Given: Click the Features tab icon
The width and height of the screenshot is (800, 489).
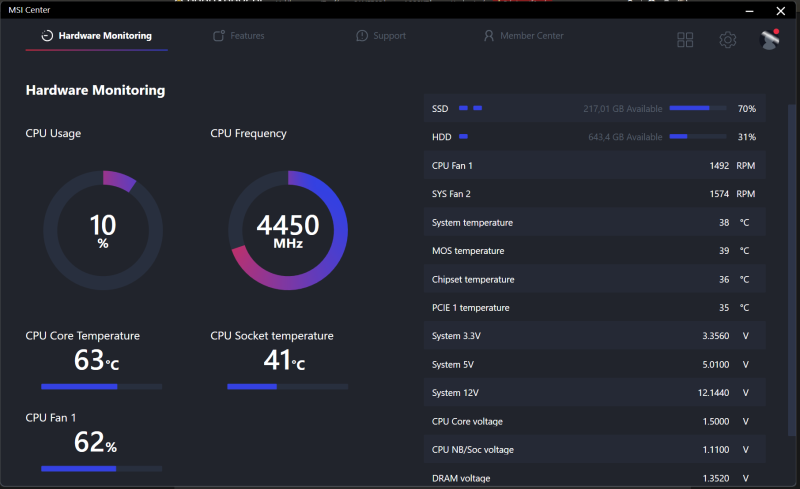Looking at the screenshot, I should [x=219, y=36].
